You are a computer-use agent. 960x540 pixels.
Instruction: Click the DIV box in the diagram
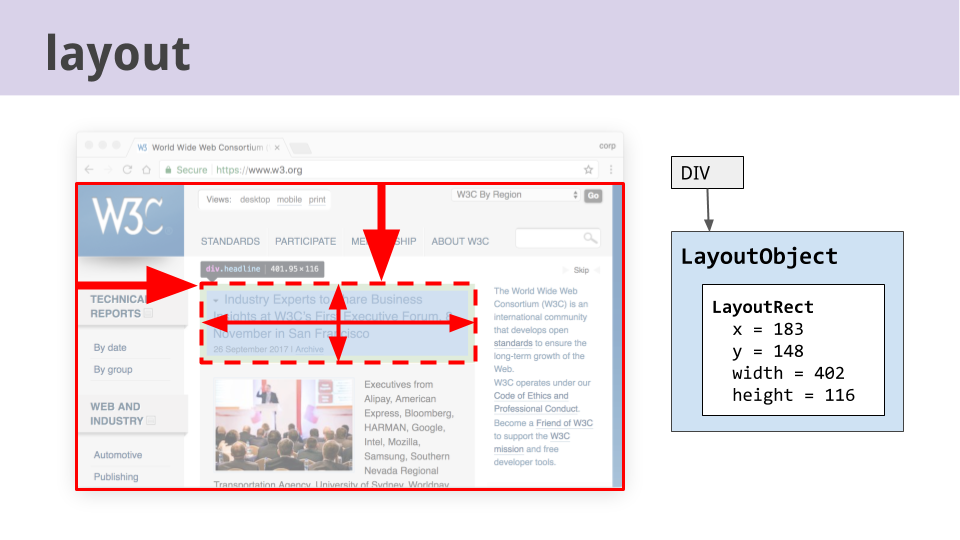click(x=707, y=173)
